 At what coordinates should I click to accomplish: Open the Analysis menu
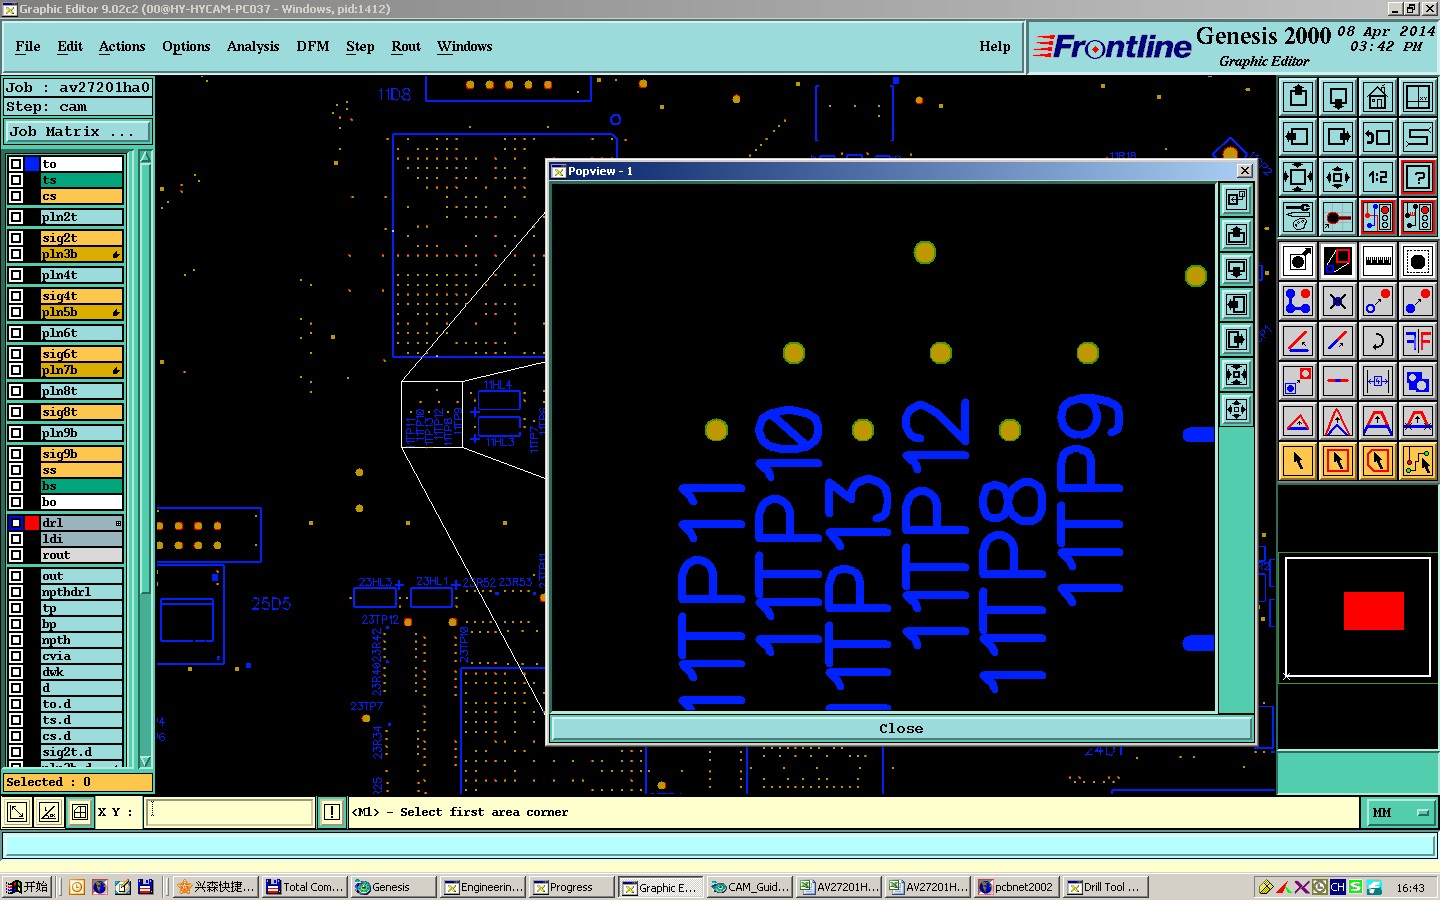pos(253,47)
